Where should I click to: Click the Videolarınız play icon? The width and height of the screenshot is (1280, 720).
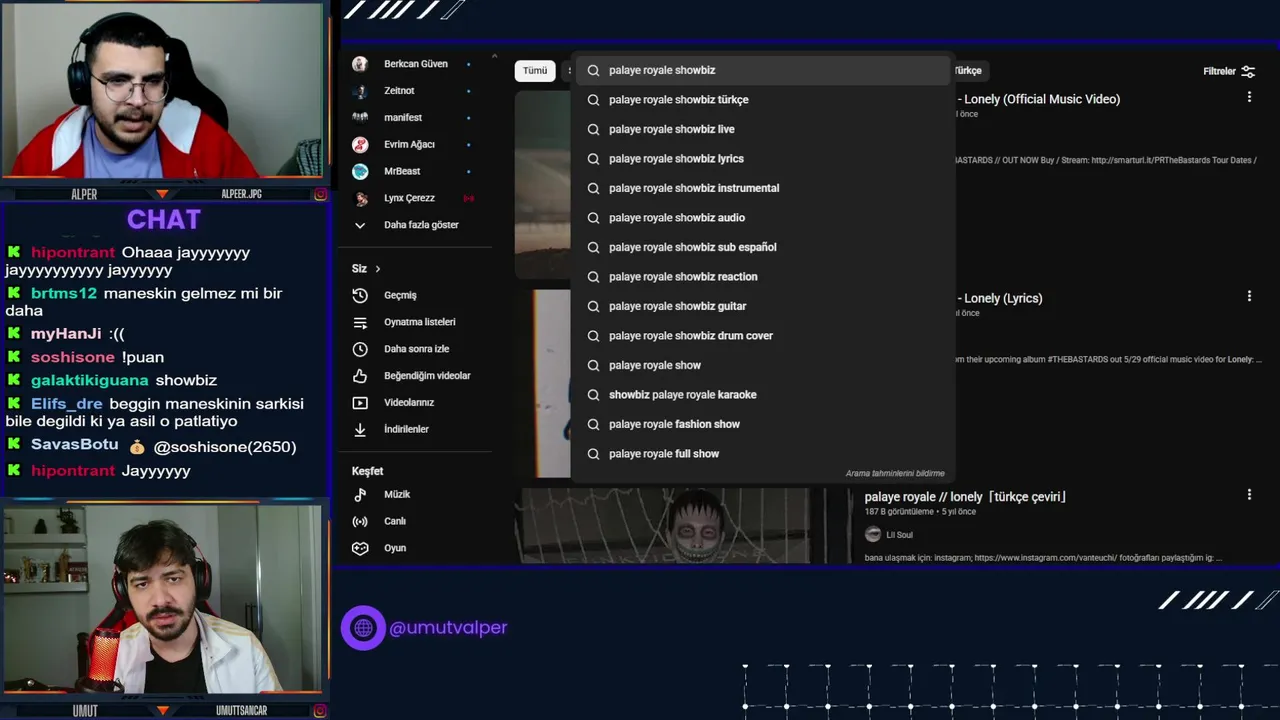pyautogui.click(x=360, y=403)
